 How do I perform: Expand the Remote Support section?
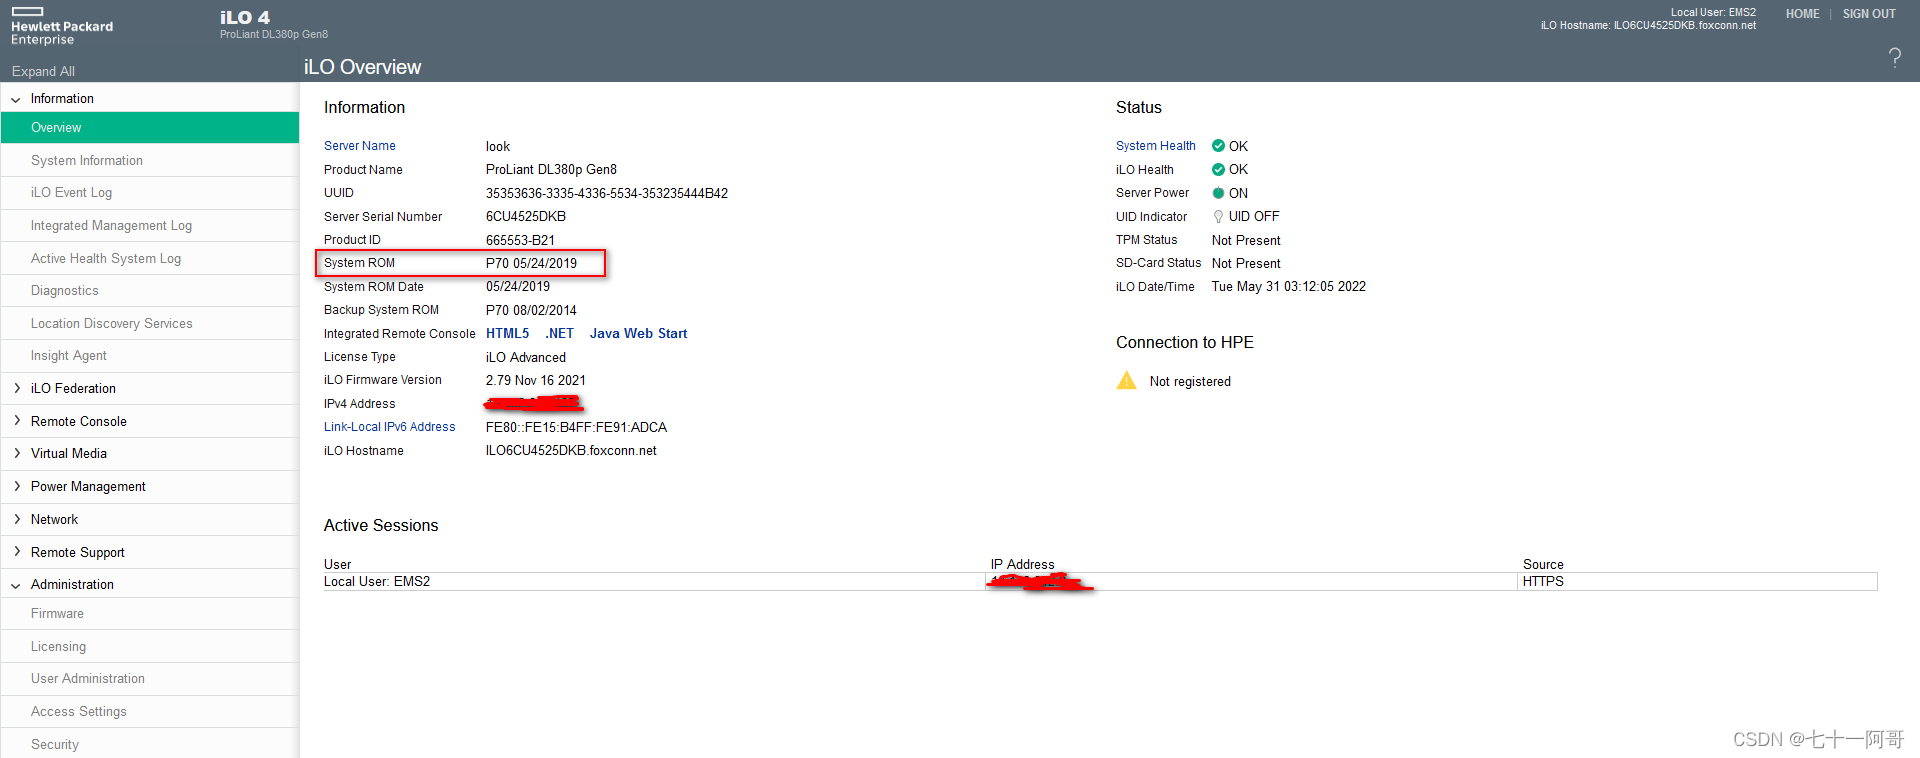click(16, 552)
